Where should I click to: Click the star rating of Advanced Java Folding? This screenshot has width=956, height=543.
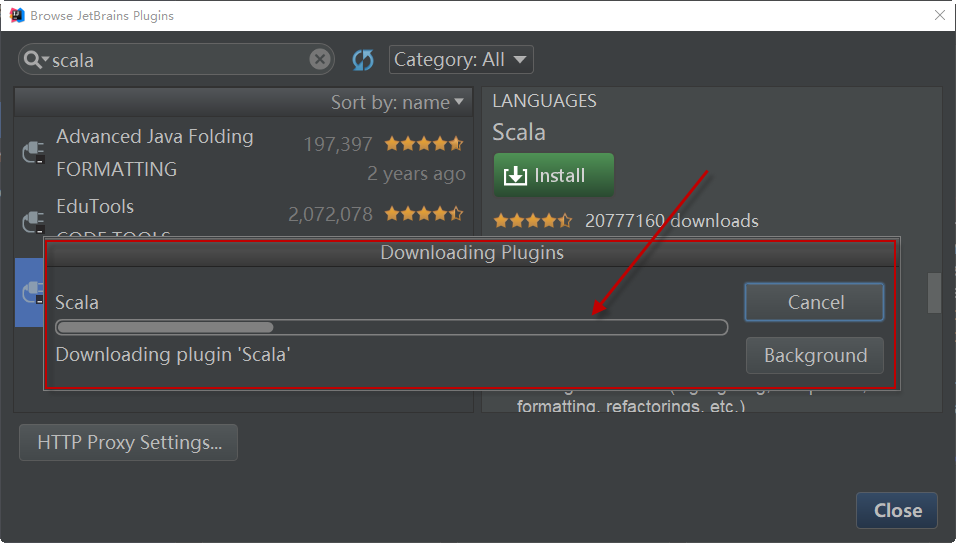424,144
